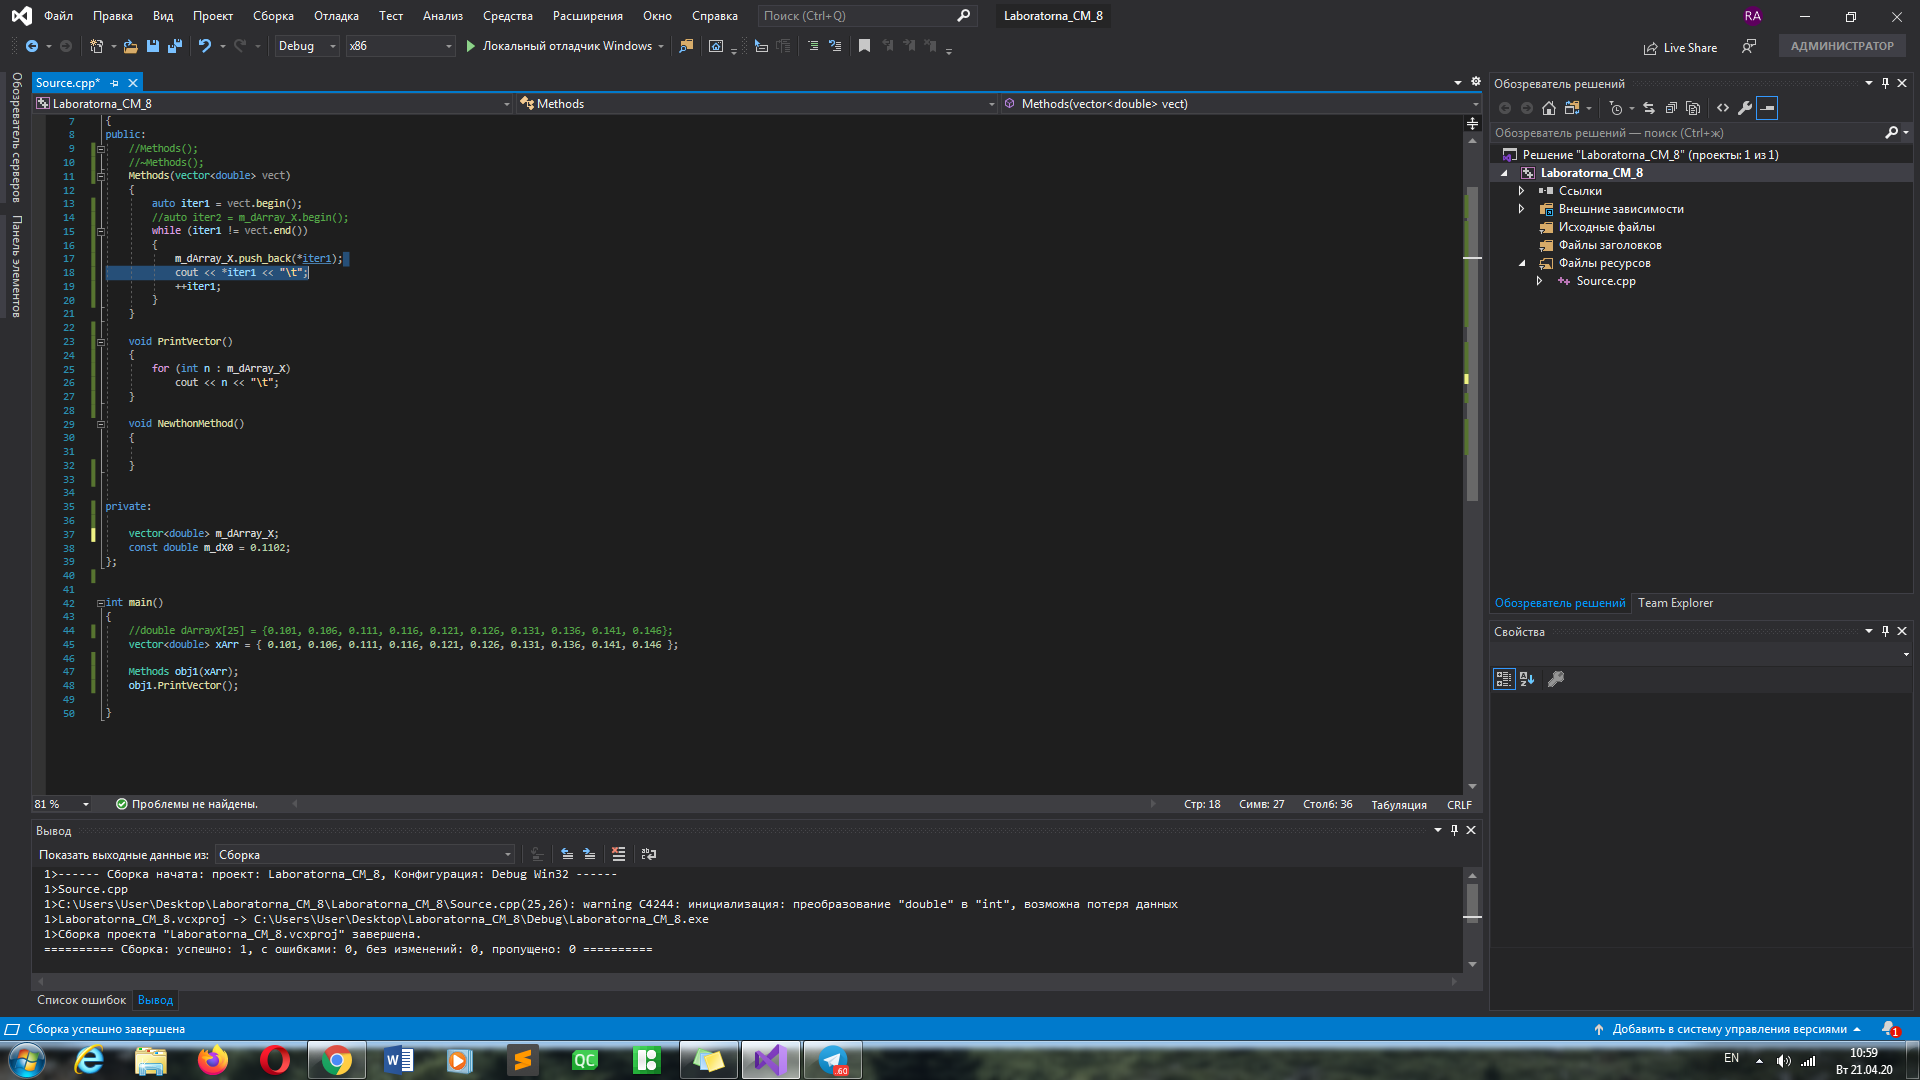This screenshot has width=1920, height=1080.
Task: Switch to the Team Explorer tab
Action: click(x=1675, y=603)
